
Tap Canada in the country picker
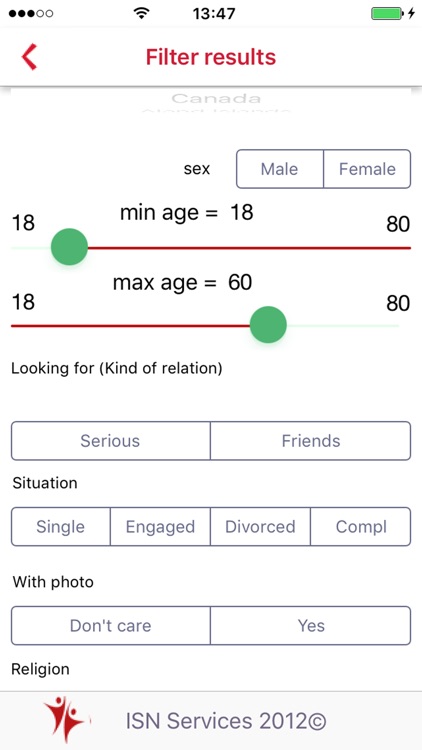[216, 99]
